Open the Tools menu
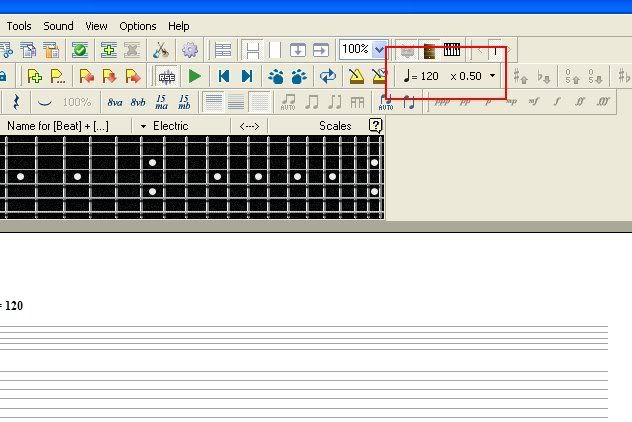The width and height of the screenshot is (632, 422). point(19,26)
